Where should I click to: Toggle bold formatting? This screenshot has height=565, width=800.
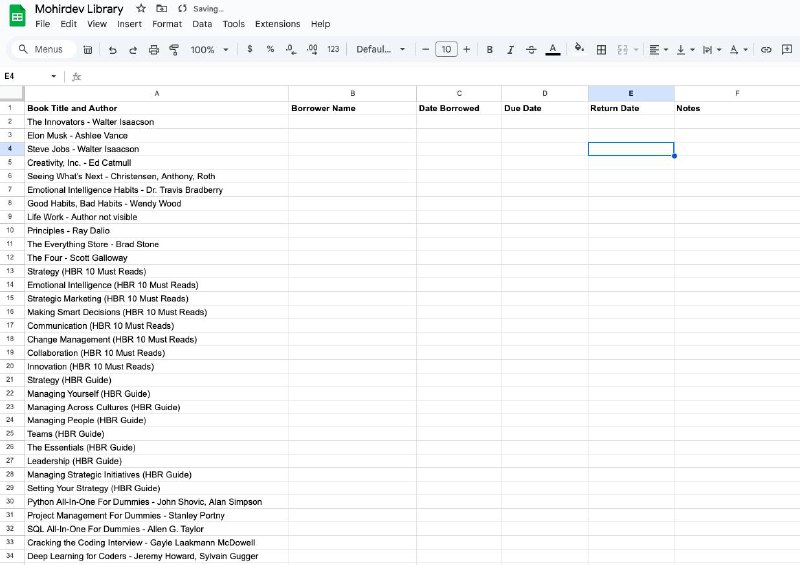pos(490,50)
